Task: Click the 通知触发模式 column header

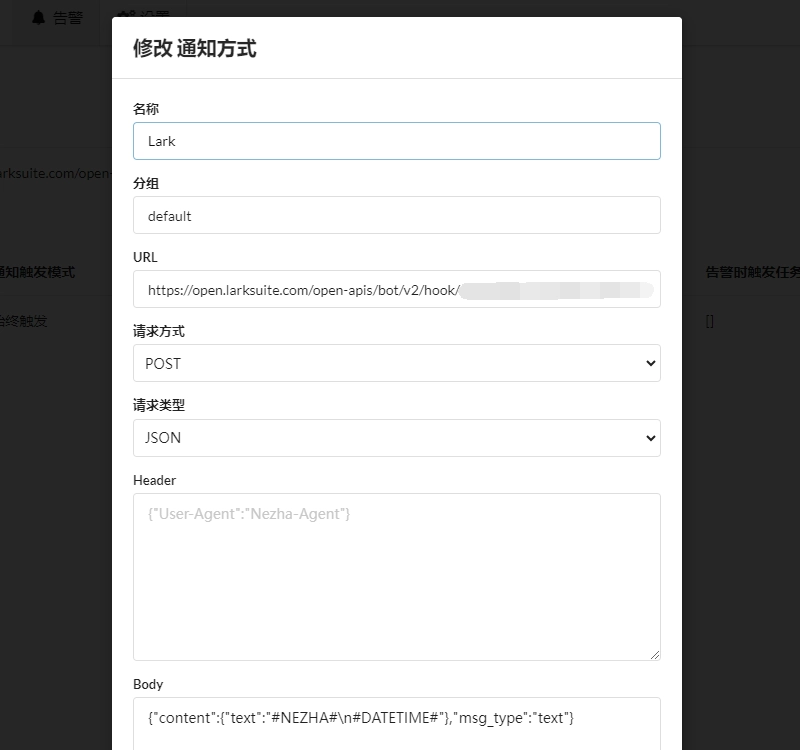Action: pyautogui.click(x=40, y=272)
